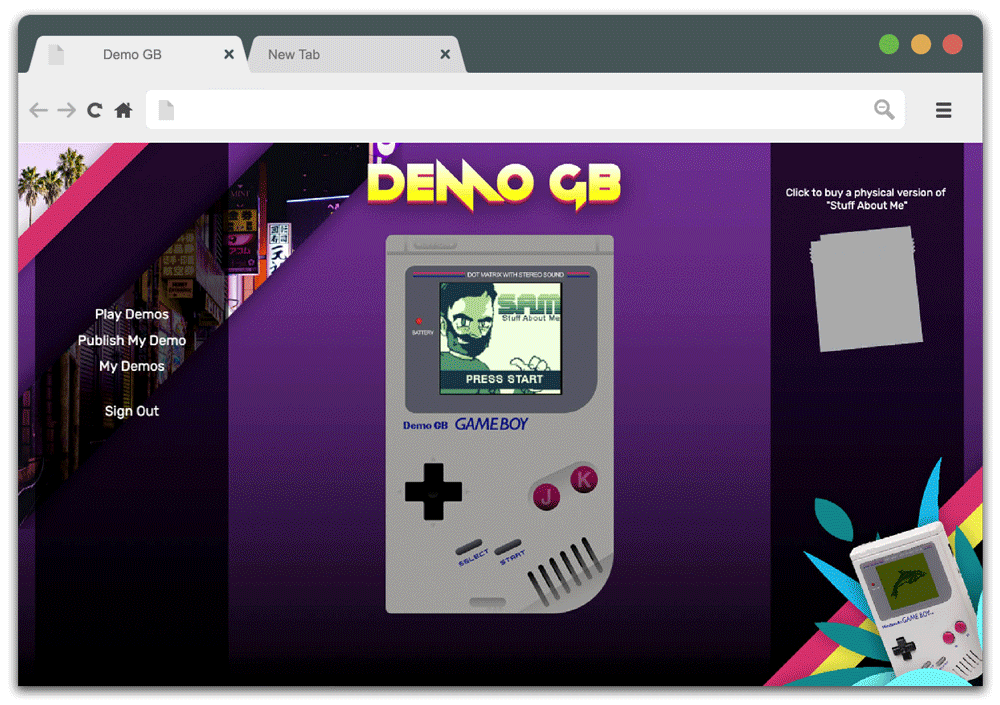Click the page icon on the Demo GB tab
Viewport: 1000px width, 705px height.
56,54
